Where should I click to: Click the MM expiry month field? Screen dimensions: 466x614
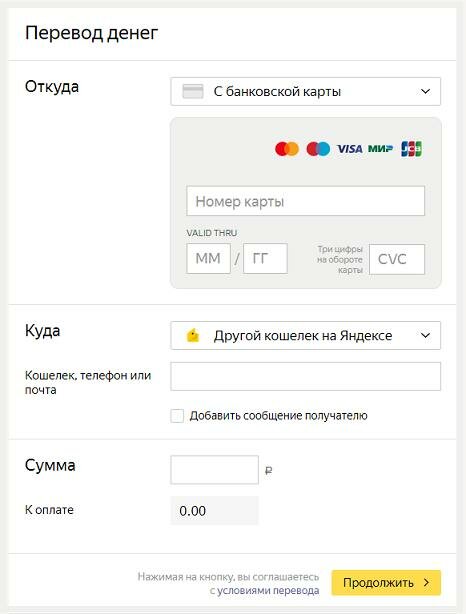coord(208,258)
